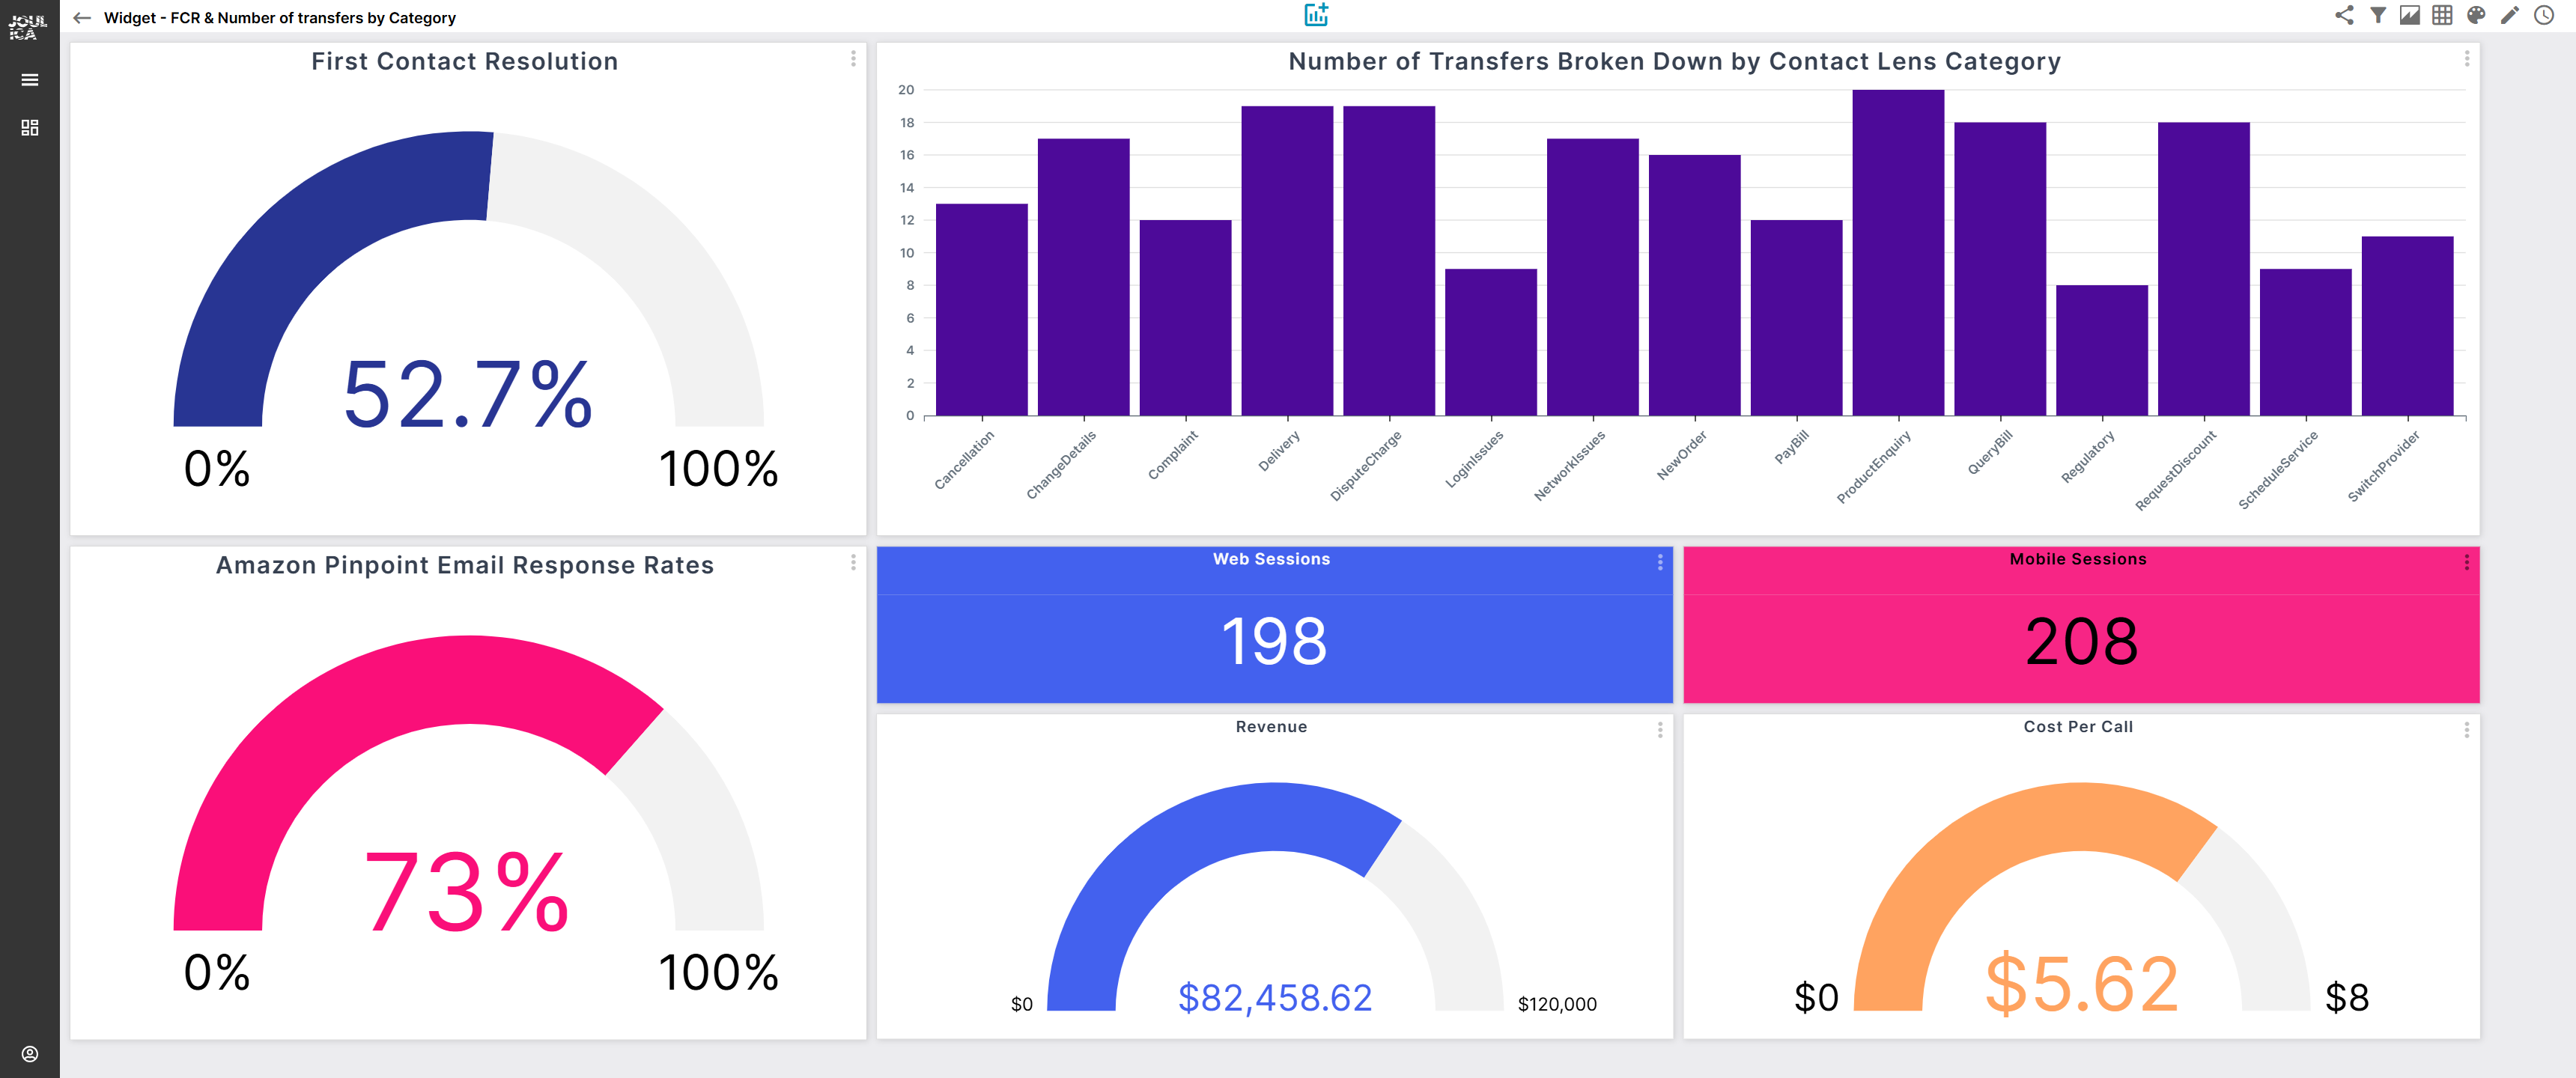The width and height of the screenshot is (2576, 1078).
Task: Click the color palette theme icon
Action: click(x=2476, y=15)
